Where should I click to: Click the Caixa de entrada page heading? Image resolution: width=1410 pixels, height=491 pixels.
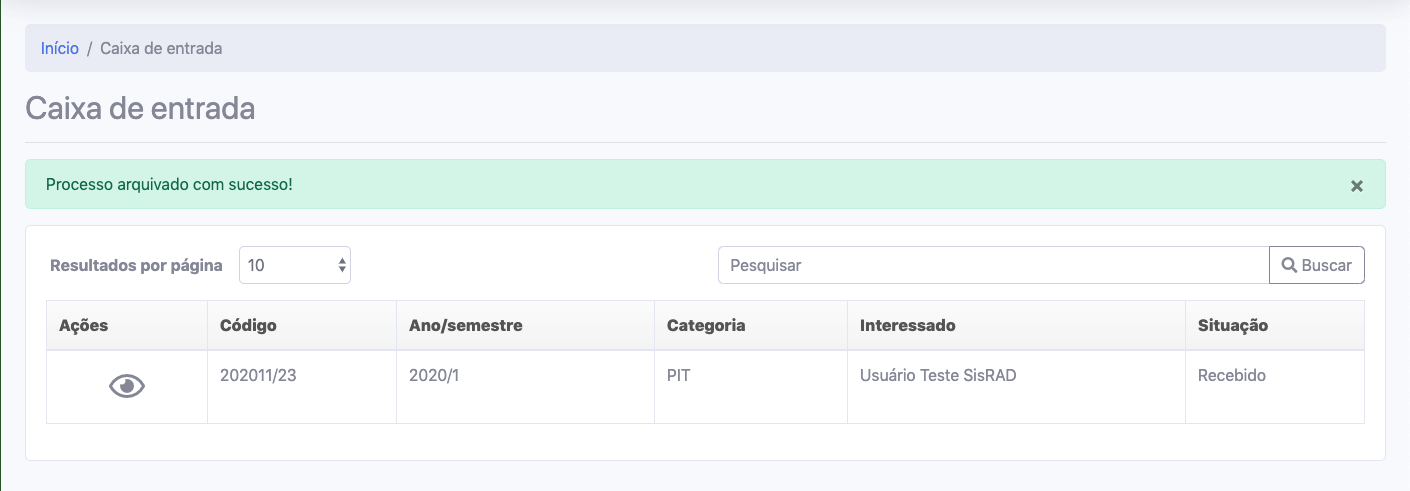tap(140, 108)
